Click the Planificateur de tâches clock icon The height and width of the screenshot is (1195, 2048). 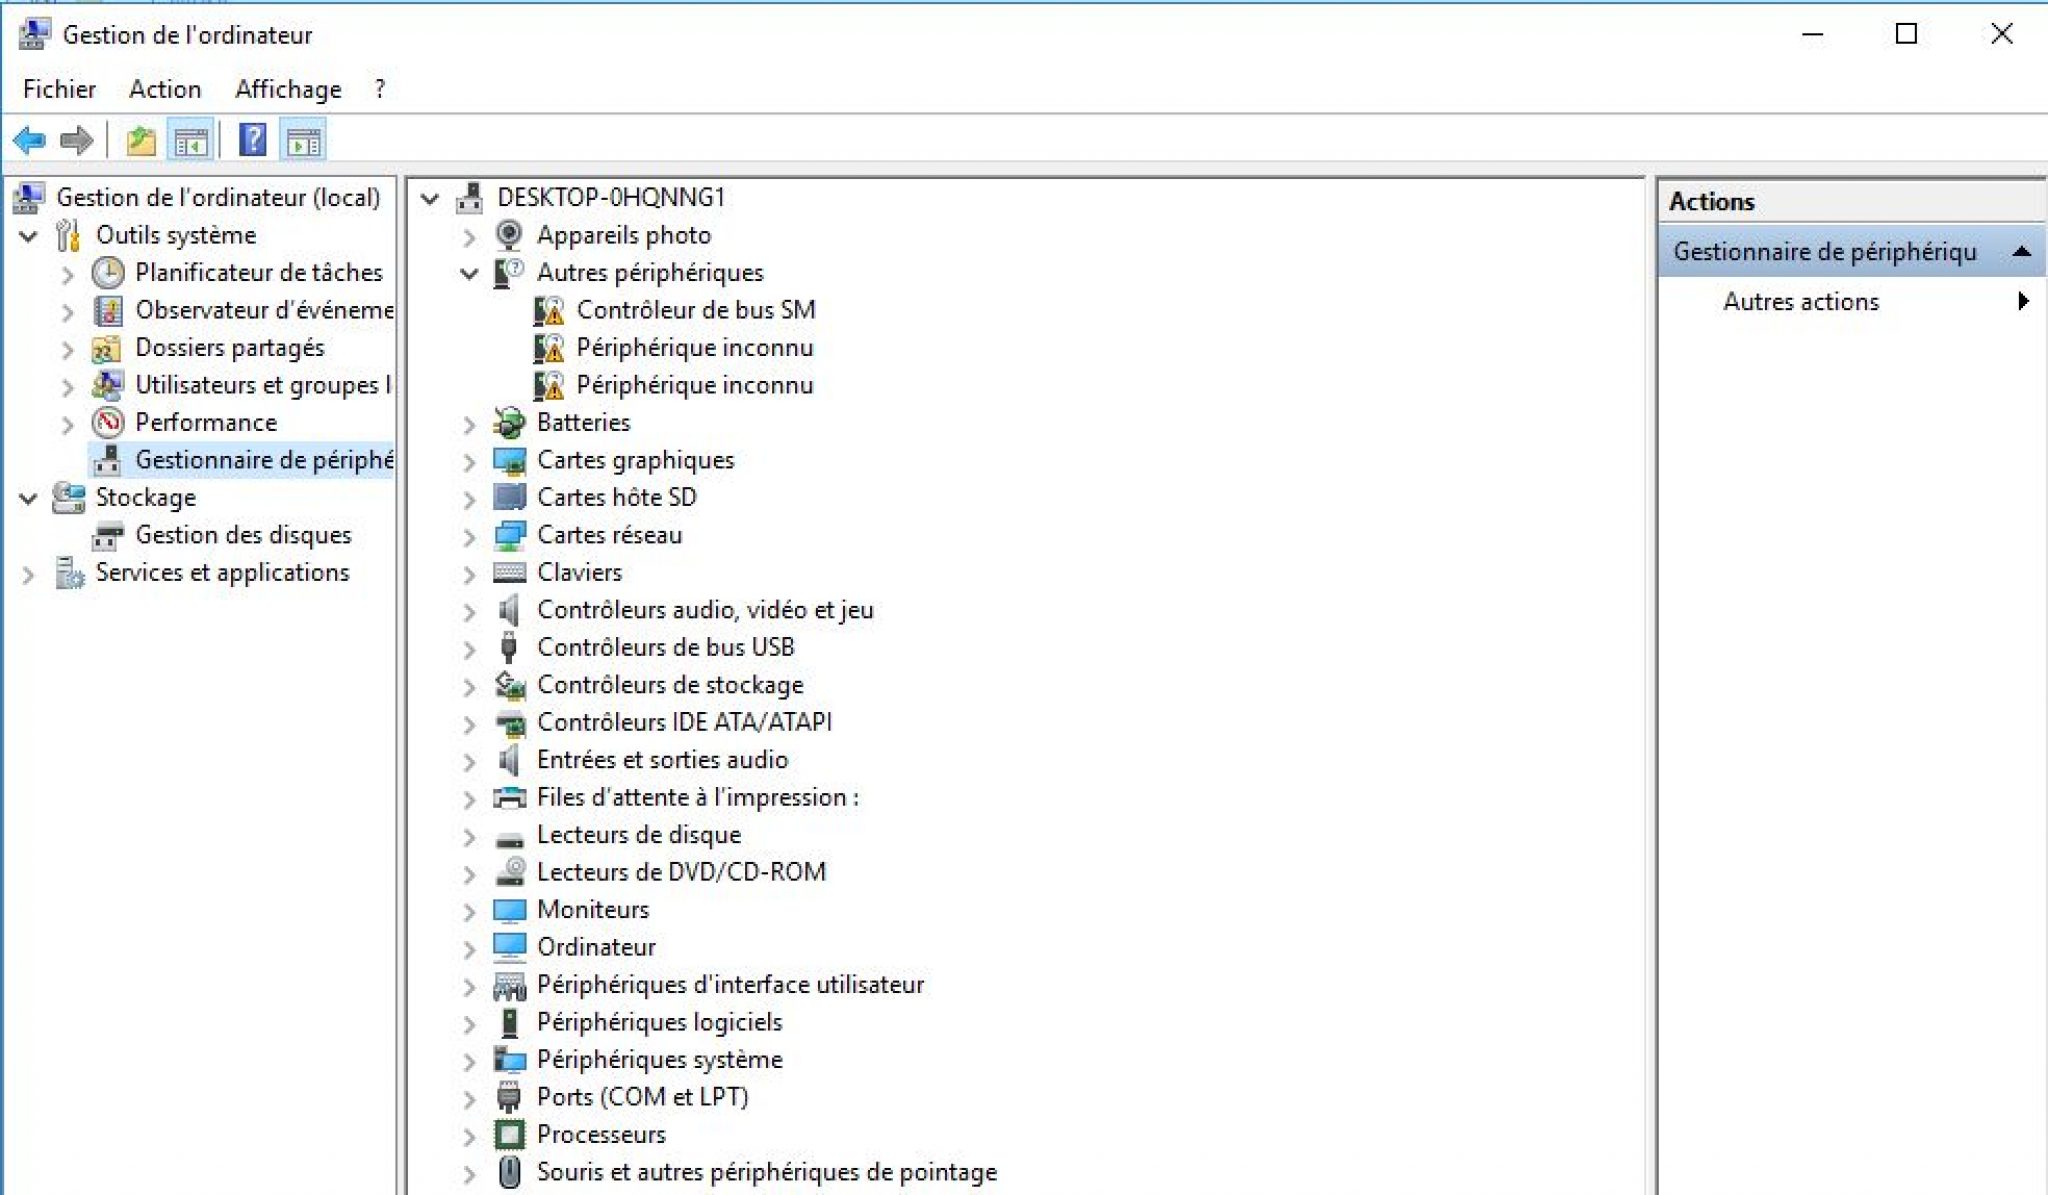pyautogui.click(x=108, y=273)
